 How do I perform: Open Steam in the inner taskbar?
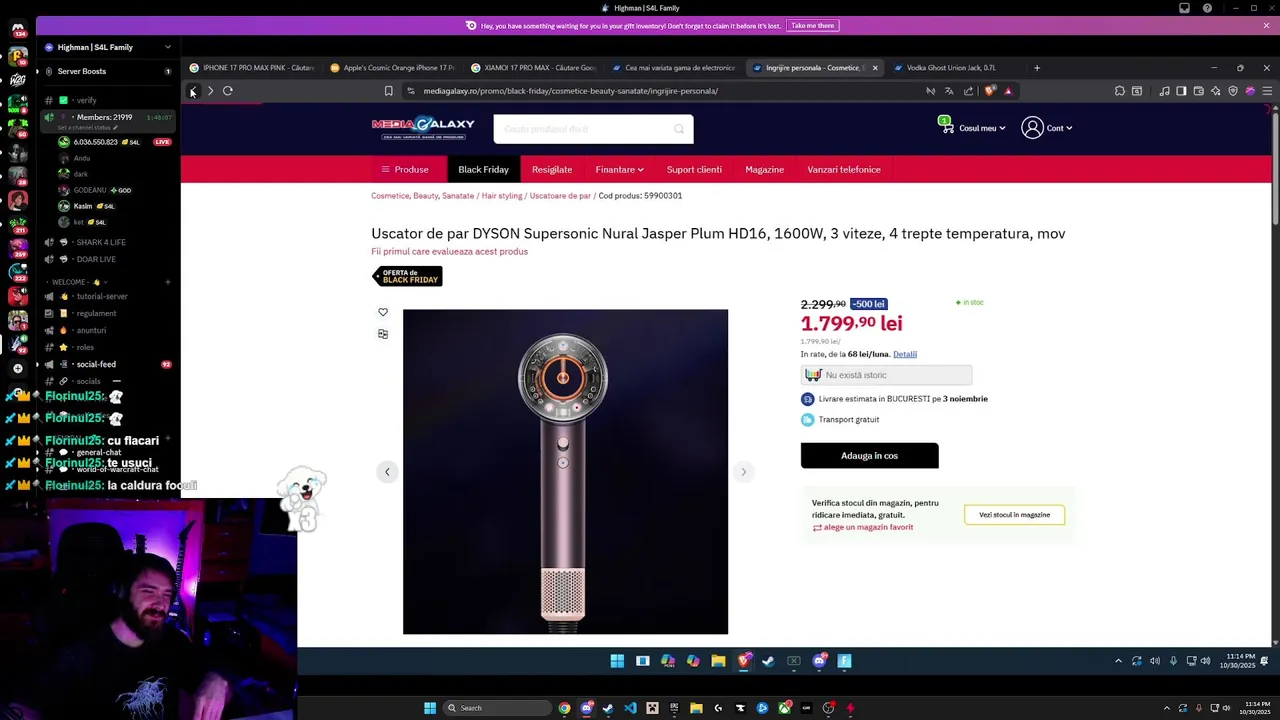pyautogui.click(x=768, y=661)
